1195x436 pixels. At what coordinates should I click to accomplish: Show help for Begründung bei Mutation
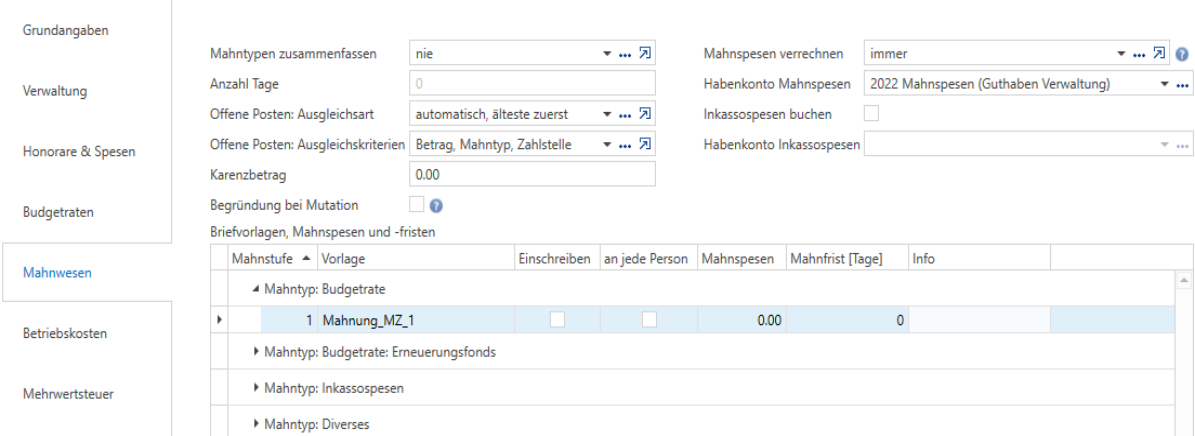click(x=437, y=205)
